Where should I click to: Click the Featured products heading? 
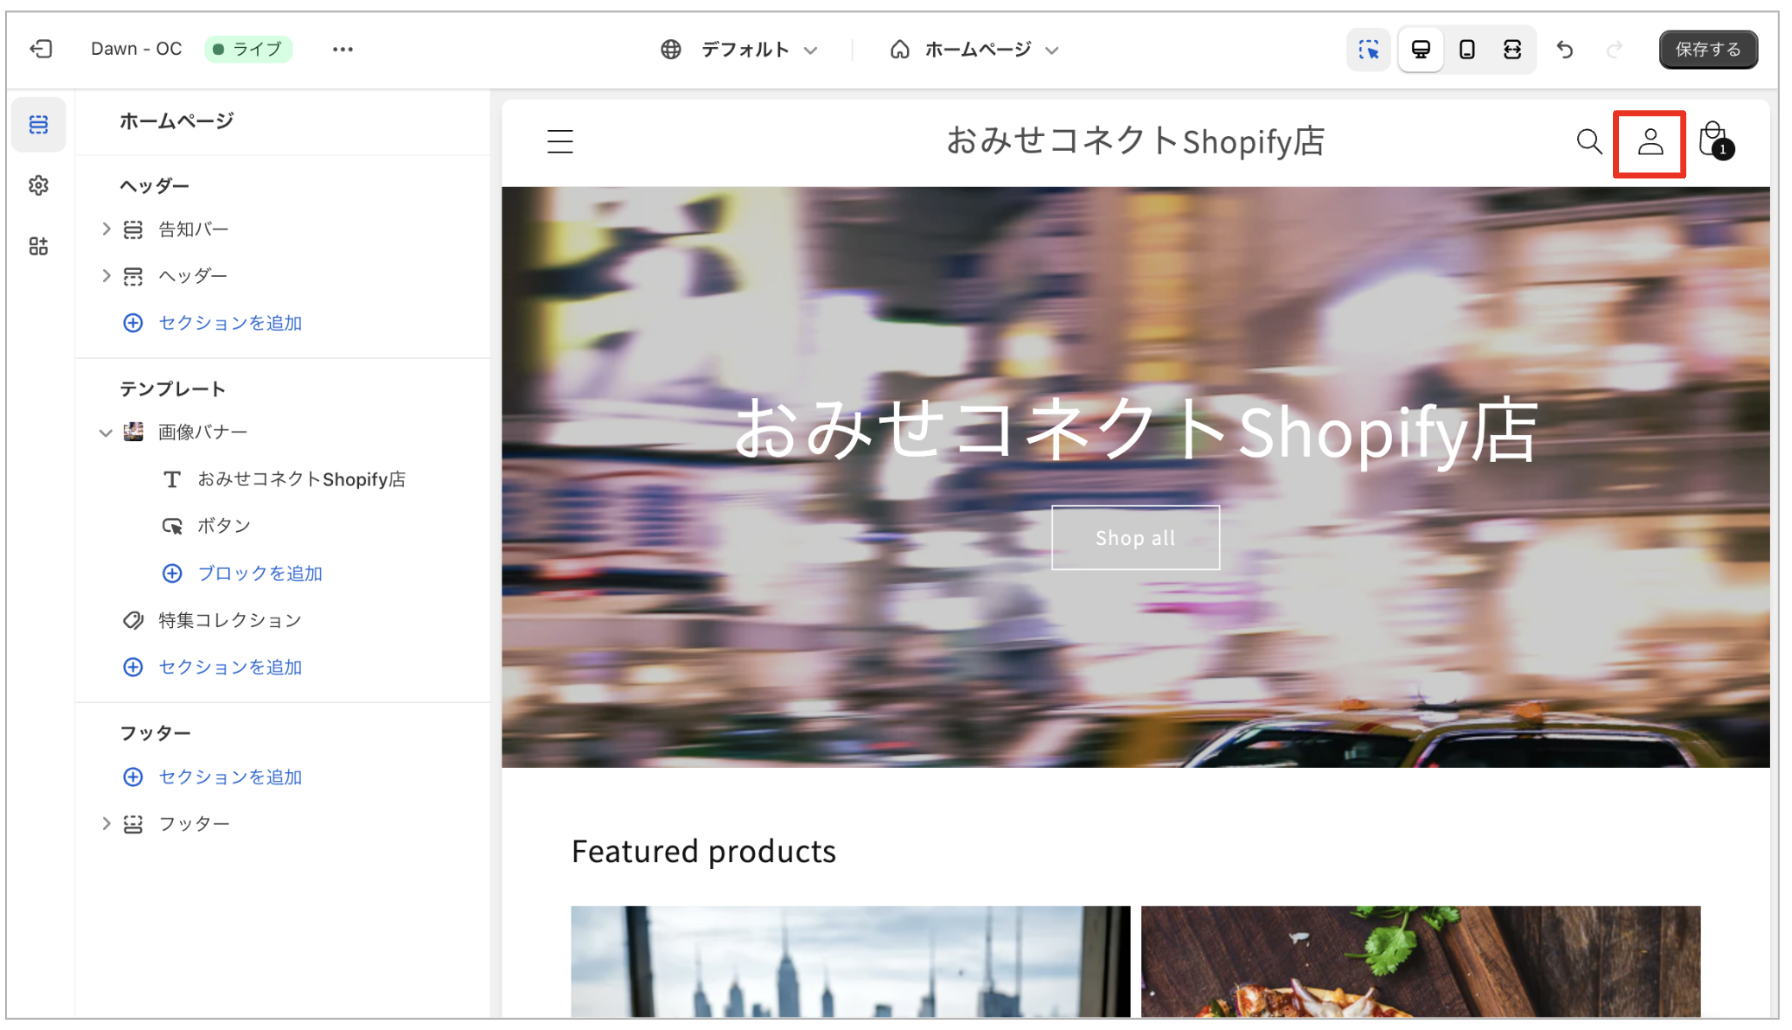point(703,851)
